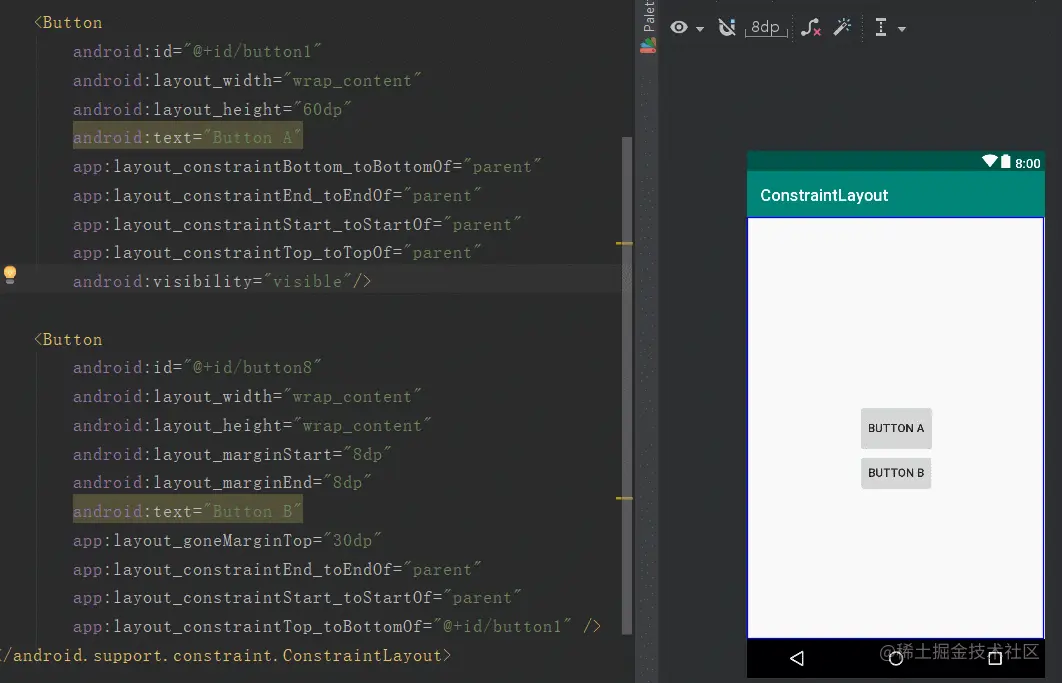Click the 8:00 status bar clock
The height and width of the screenshot is (683, 1062).
tap(1027, 163)
